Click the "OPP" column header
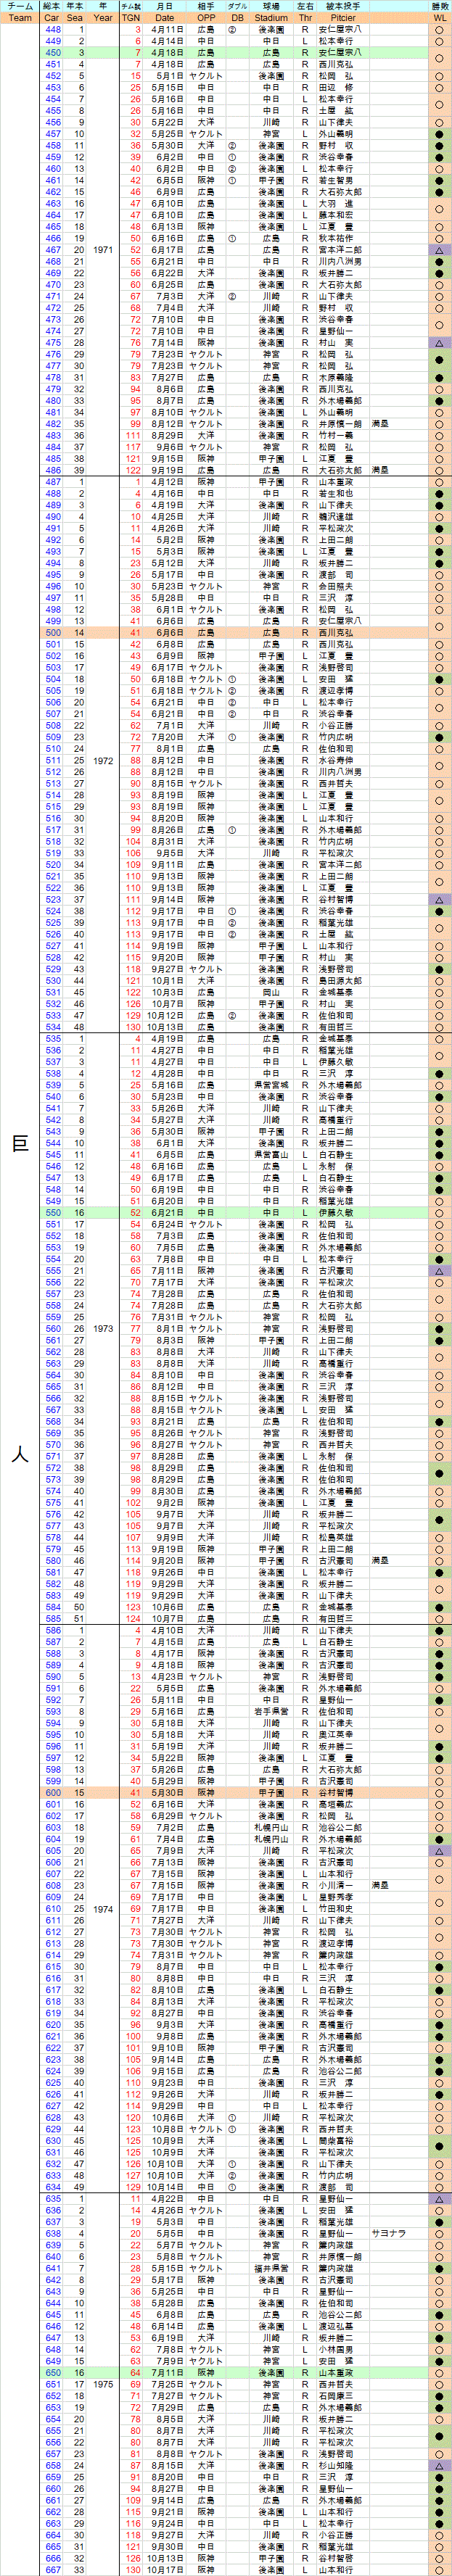 click(206, 18)
